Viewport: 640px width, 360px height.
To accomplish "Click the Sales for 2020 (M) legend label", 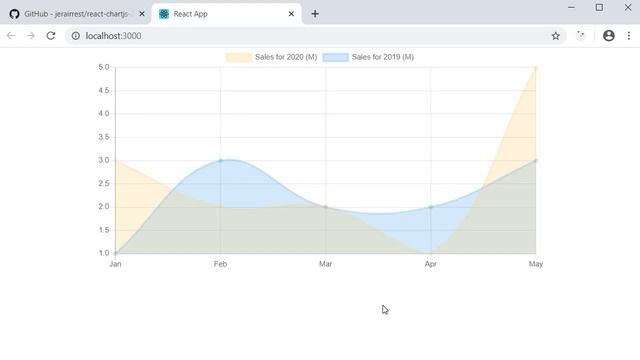I will (286, 57).
